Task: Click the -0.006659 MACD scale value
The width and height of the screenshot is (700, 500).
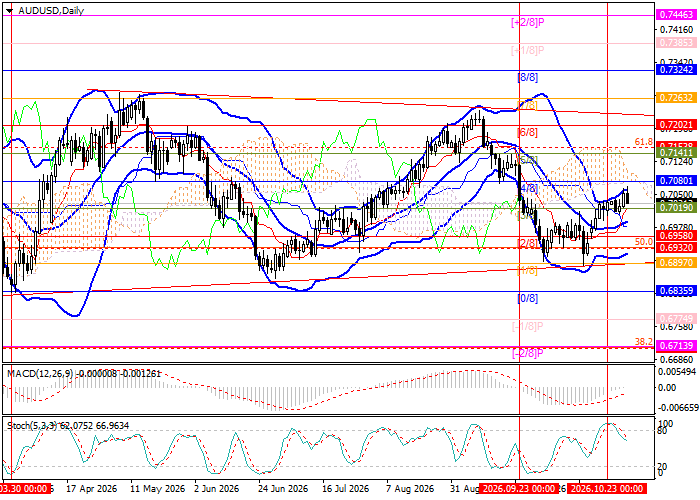Action: point(677,408)
